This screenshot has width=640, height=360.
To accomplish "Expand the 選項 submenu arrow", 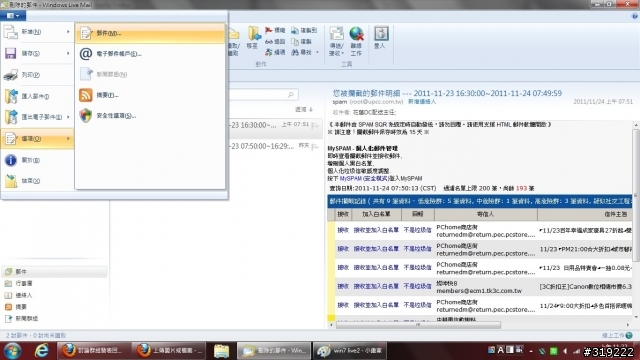I will (68, 139).
